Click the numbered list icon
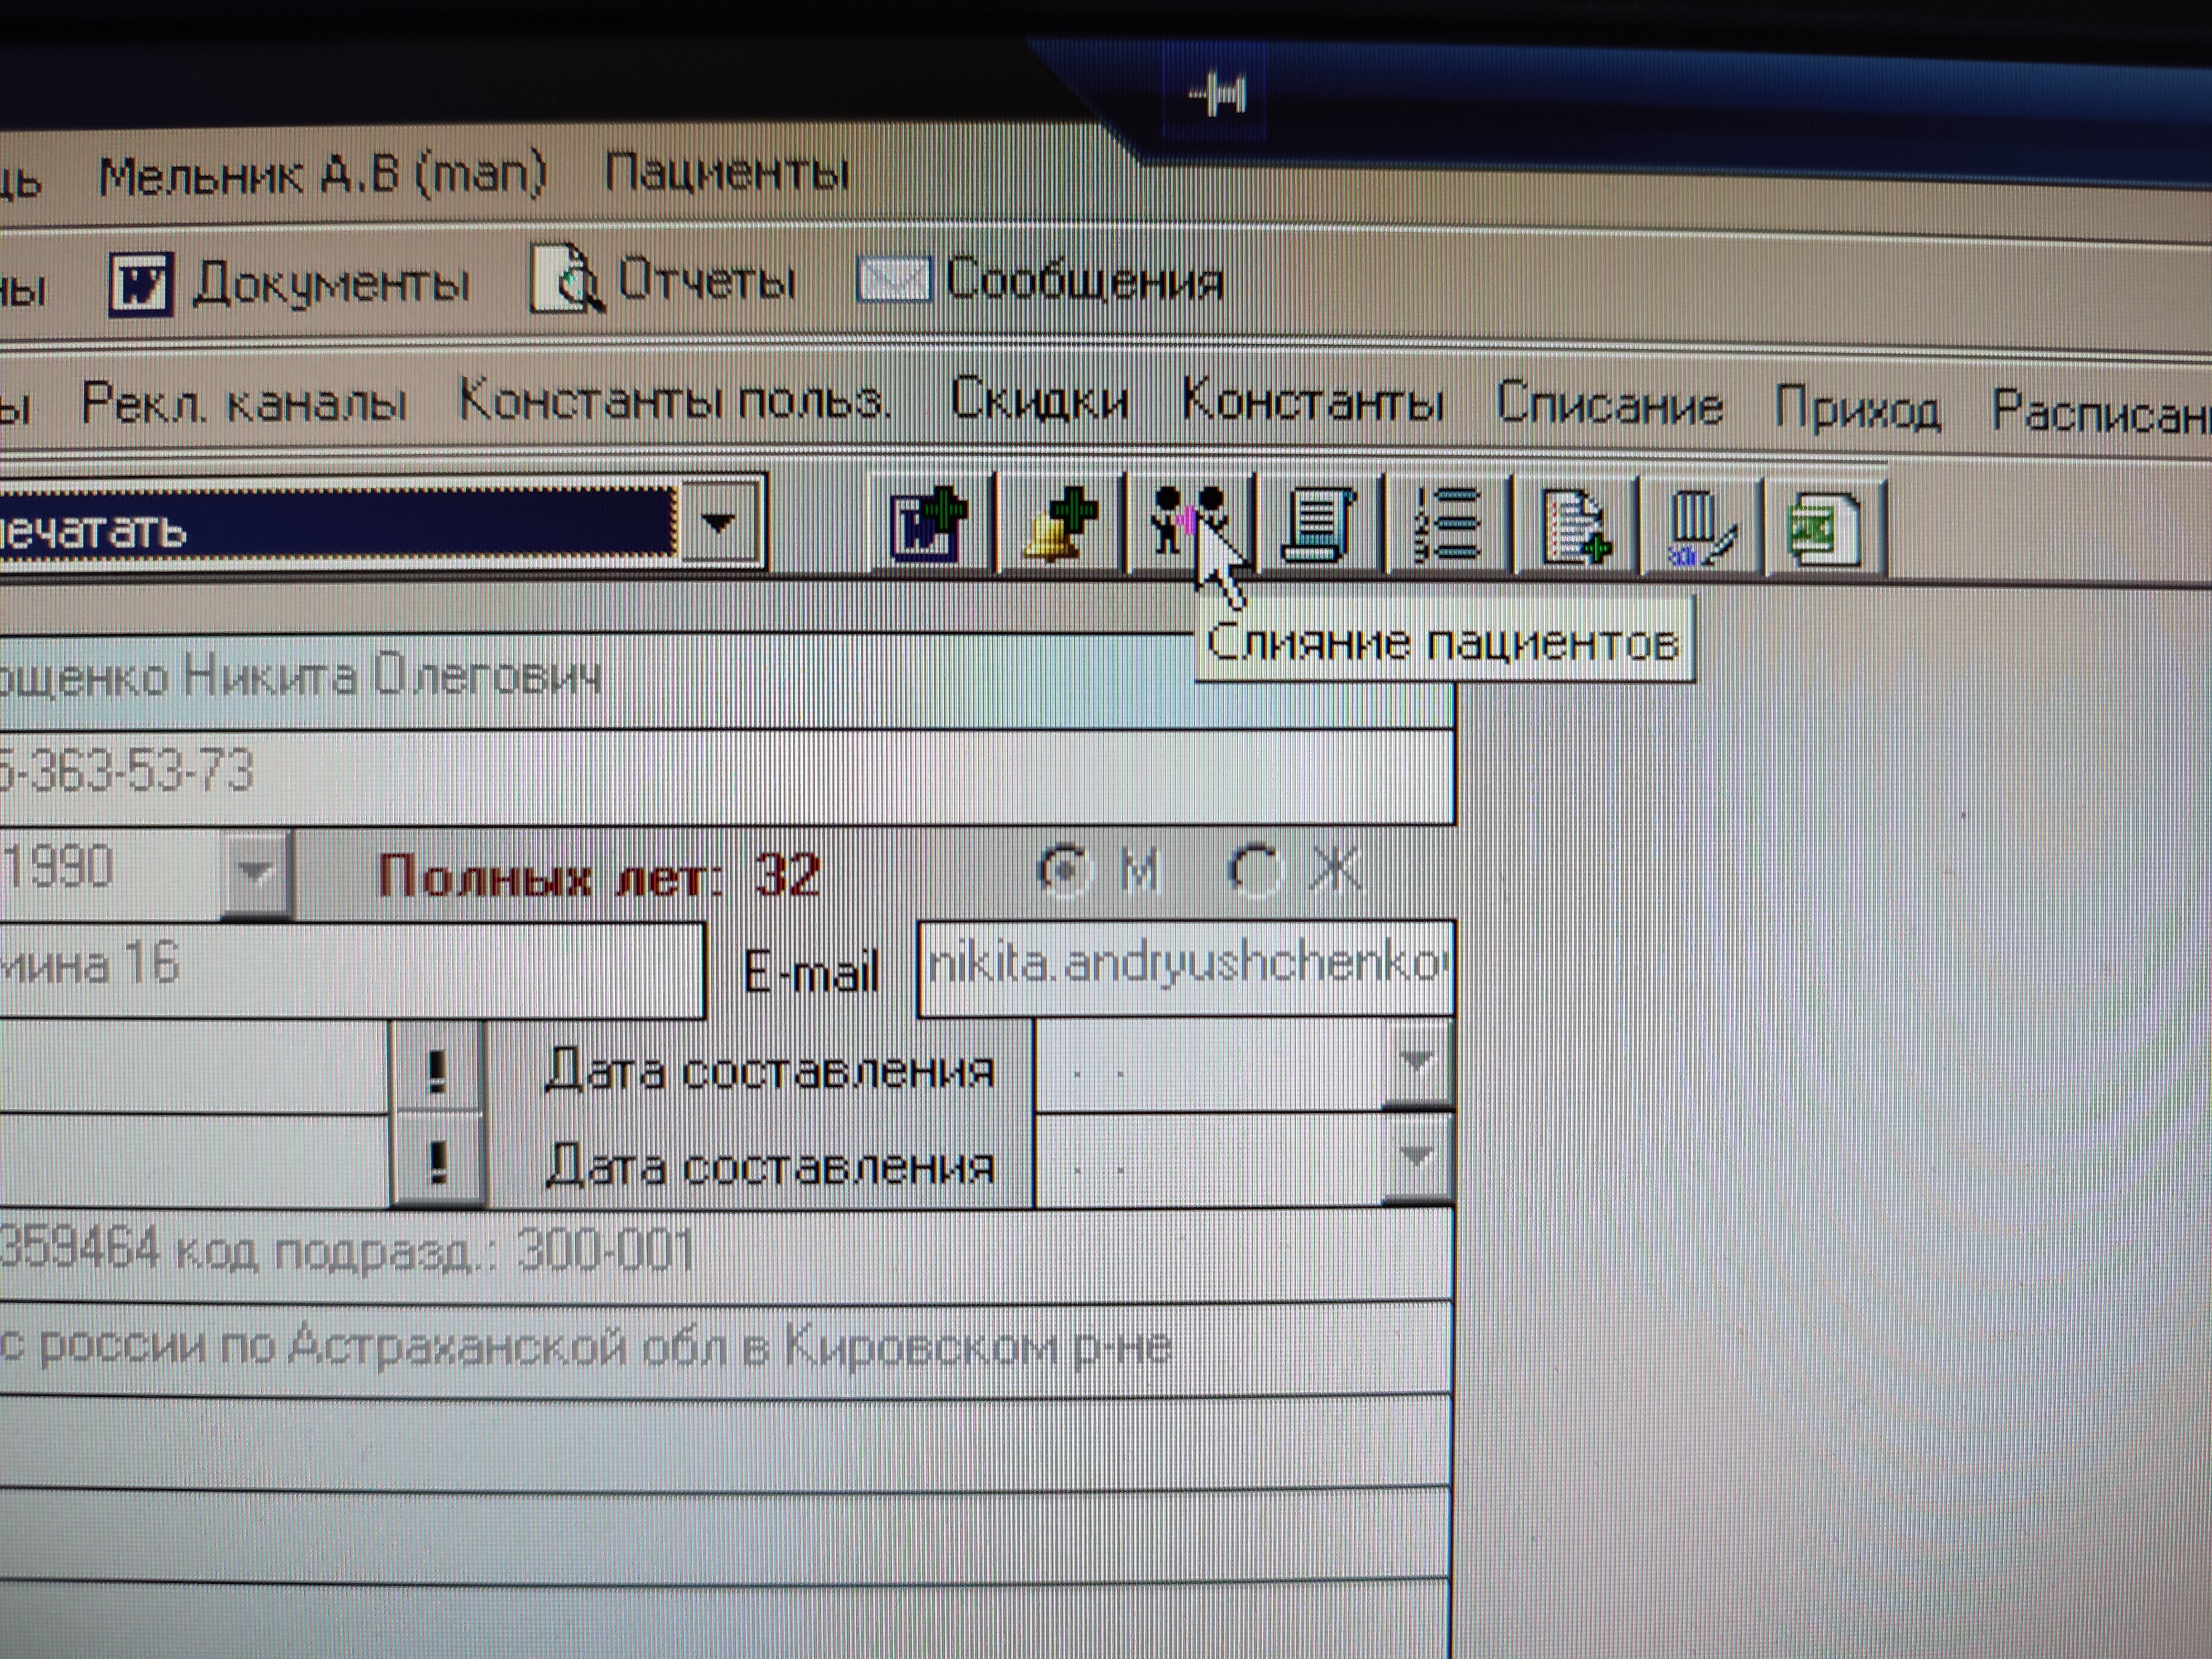The width and height of the screenshot is (2212, 1659). [1447, 526]
